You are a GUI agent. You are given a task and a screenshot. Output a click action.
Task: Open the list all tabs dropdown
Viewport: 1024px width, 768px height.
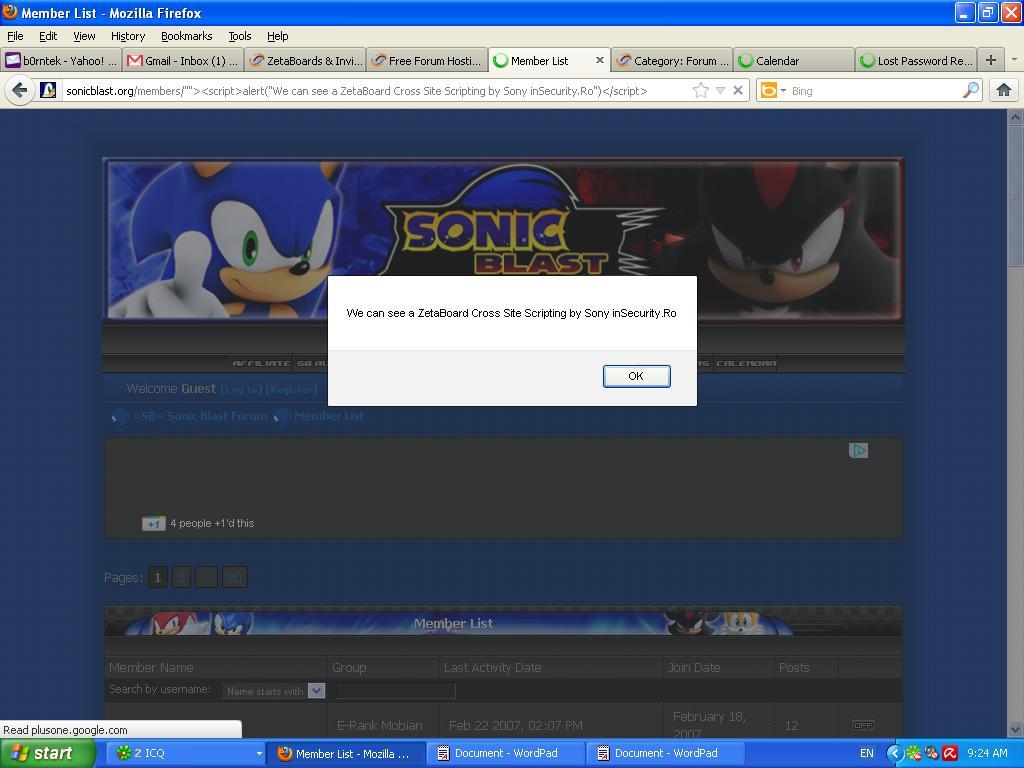pos(1014,60)
